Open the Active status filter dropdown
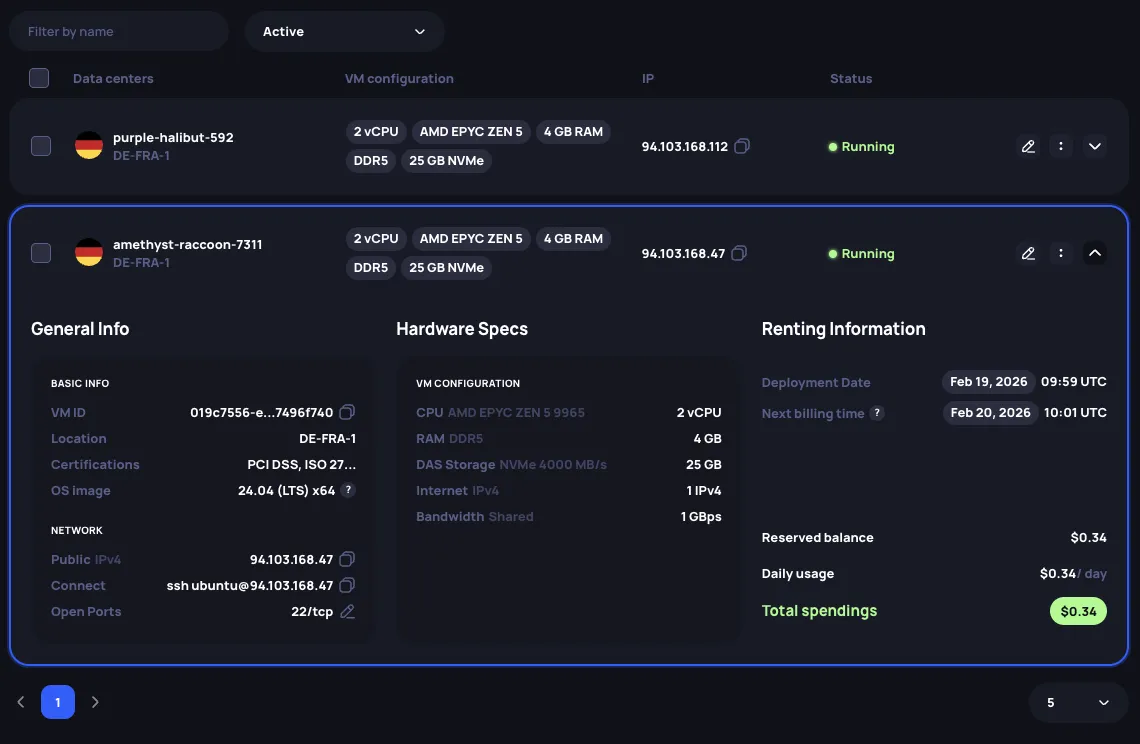The height and width of the screenshot is (744, 1140). click(x=344, y=32)
